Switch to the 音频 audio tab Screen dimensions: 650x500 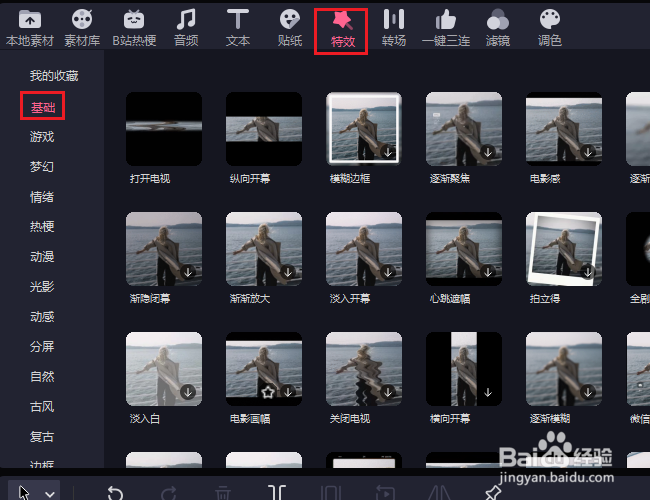186,28
